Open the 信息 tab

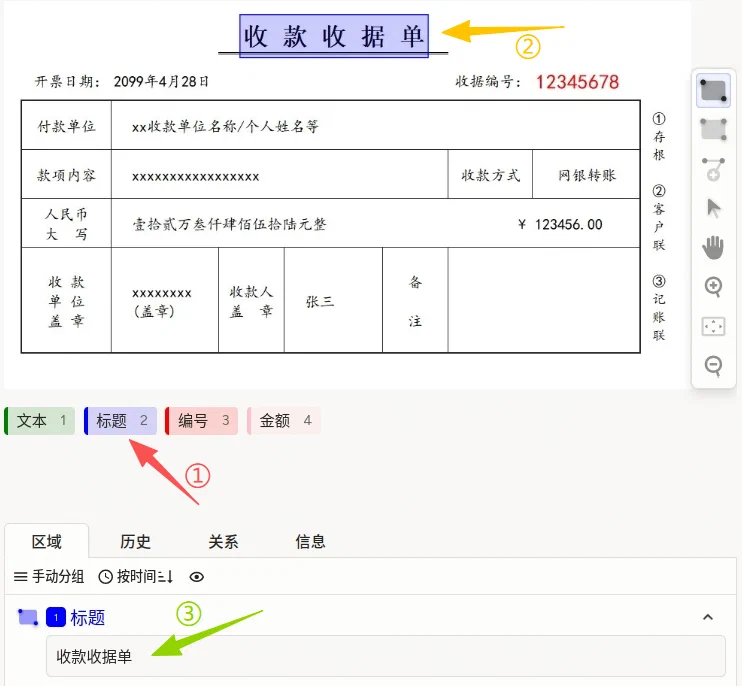coord(310,542)
